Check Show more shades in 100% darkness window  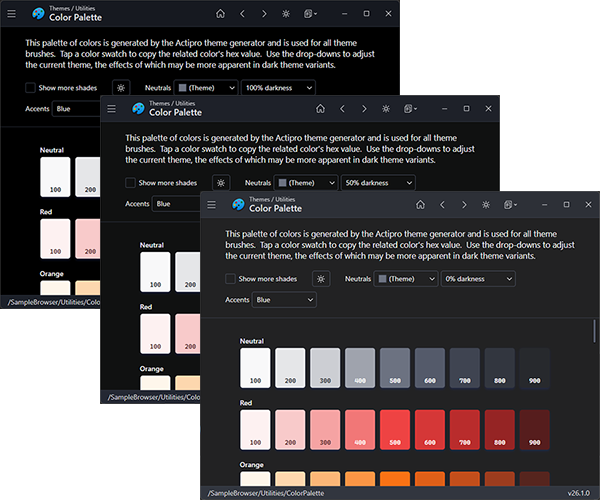31,88
